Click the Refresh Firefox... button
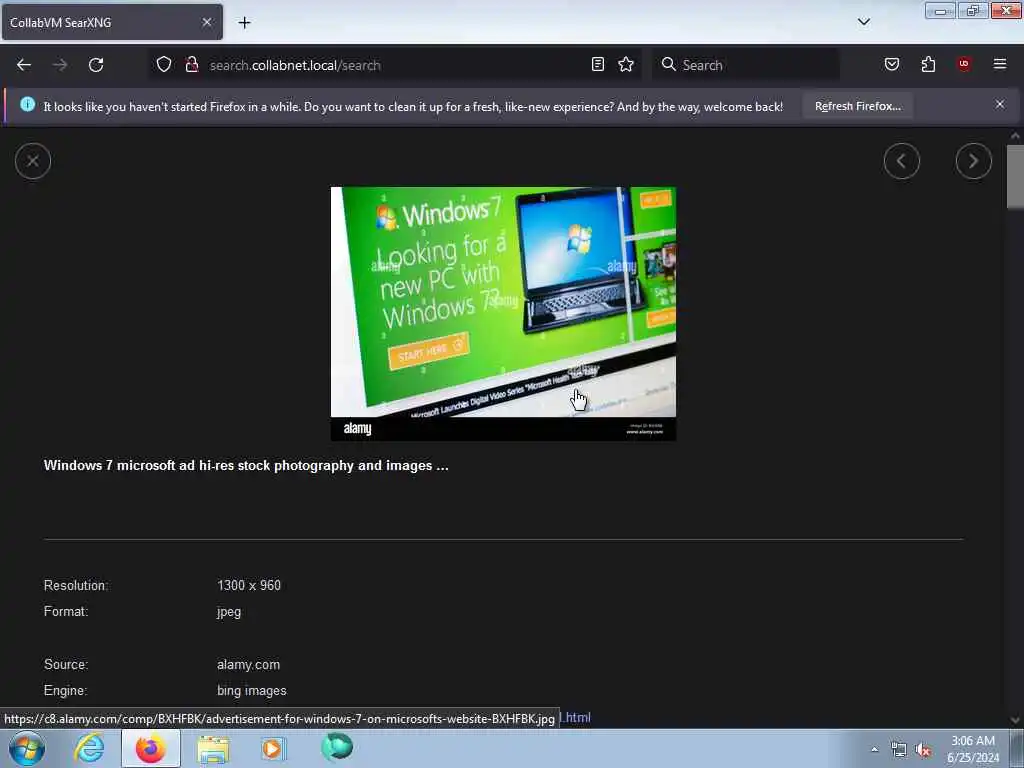 (857, 106)
